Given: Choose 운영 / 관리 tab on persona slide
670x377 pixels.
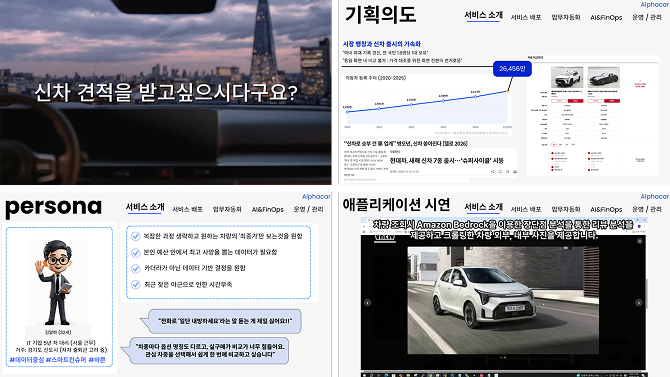Looking at the screenshot, I should pos(308,209).
